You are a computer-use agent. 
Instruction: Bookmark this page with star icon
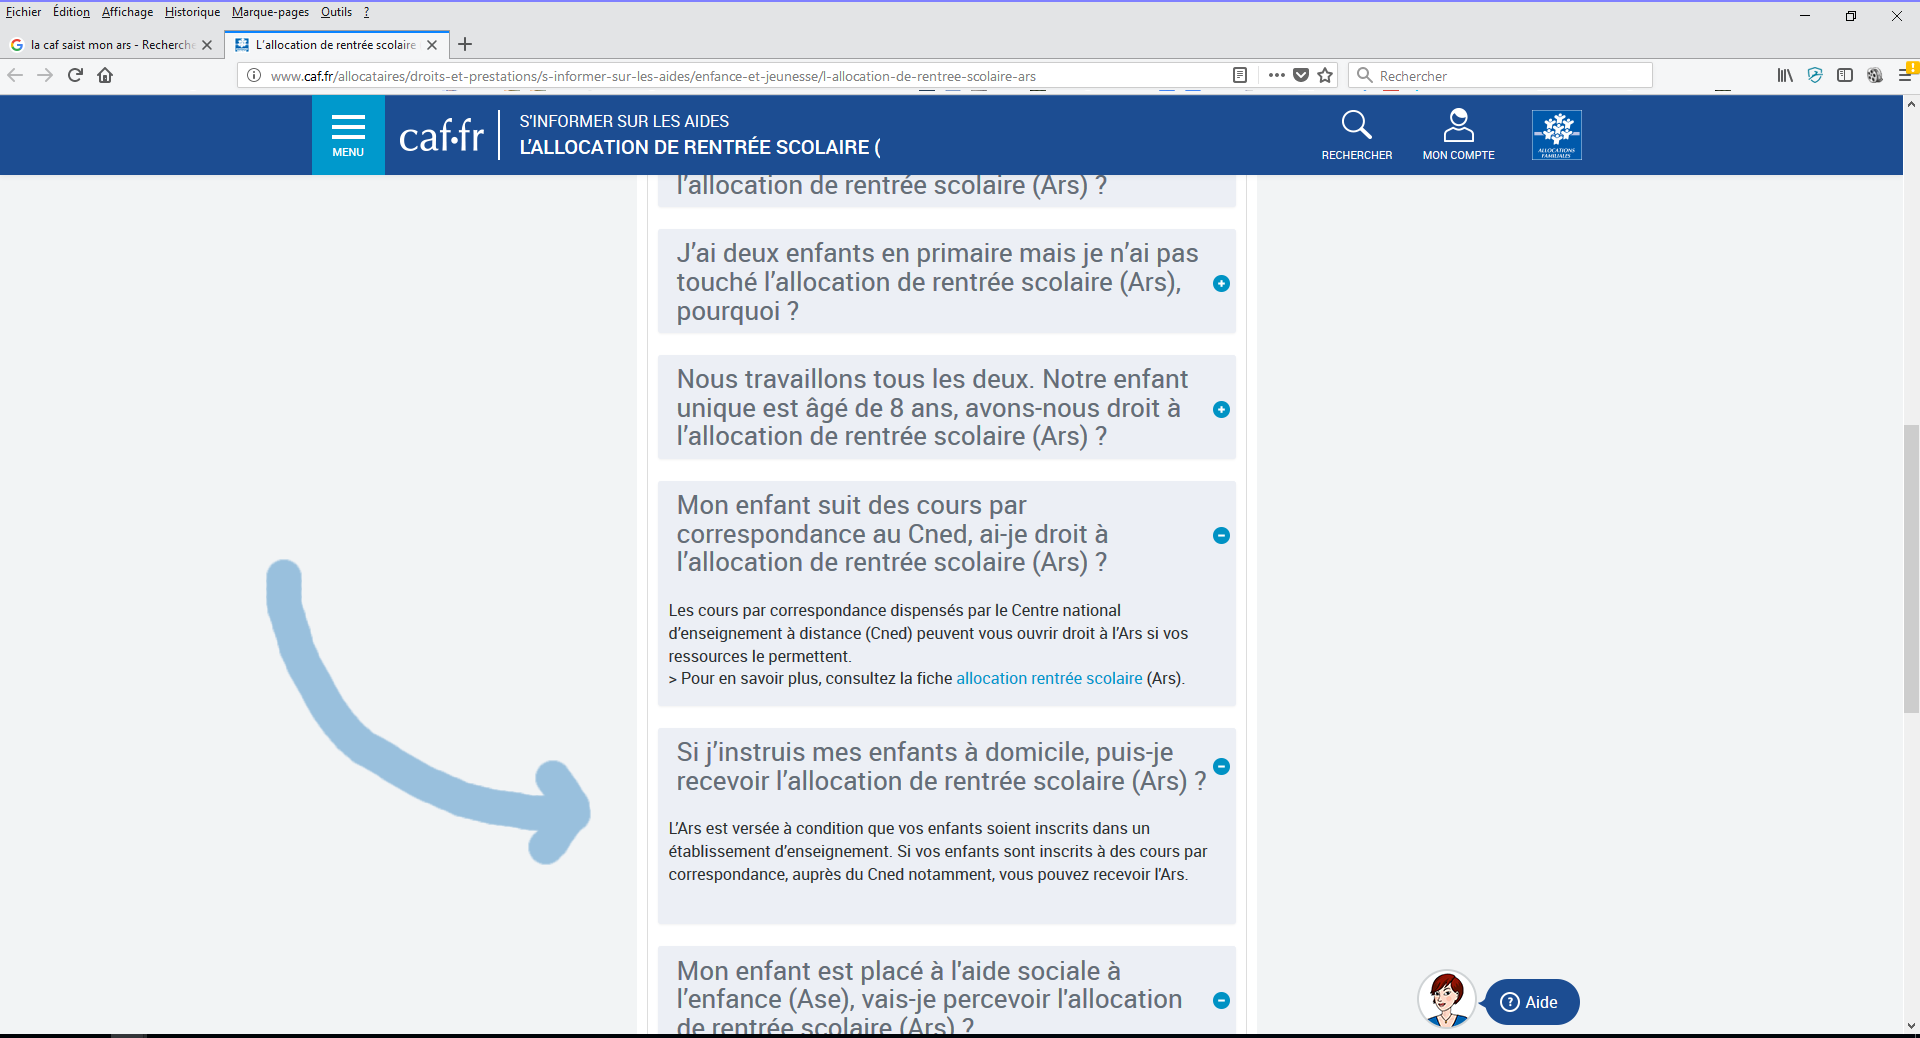[x=1325, y=75]
